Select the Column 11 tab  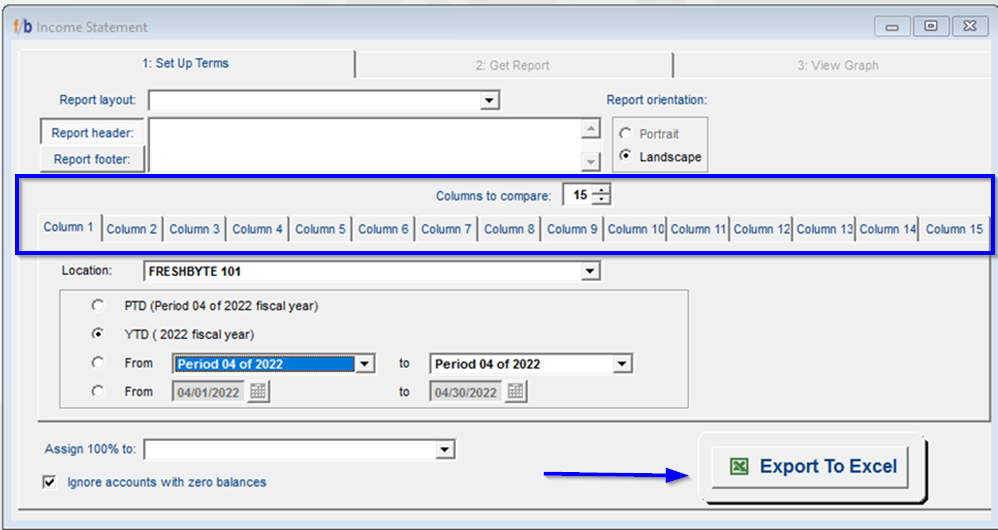(699, 229)
